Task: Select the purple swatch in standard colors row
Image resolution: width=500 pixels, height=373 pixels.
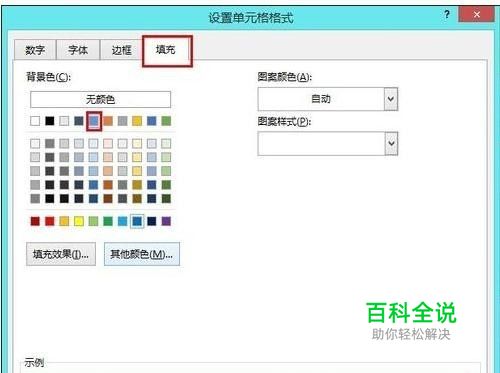Action: pos(166,221)
